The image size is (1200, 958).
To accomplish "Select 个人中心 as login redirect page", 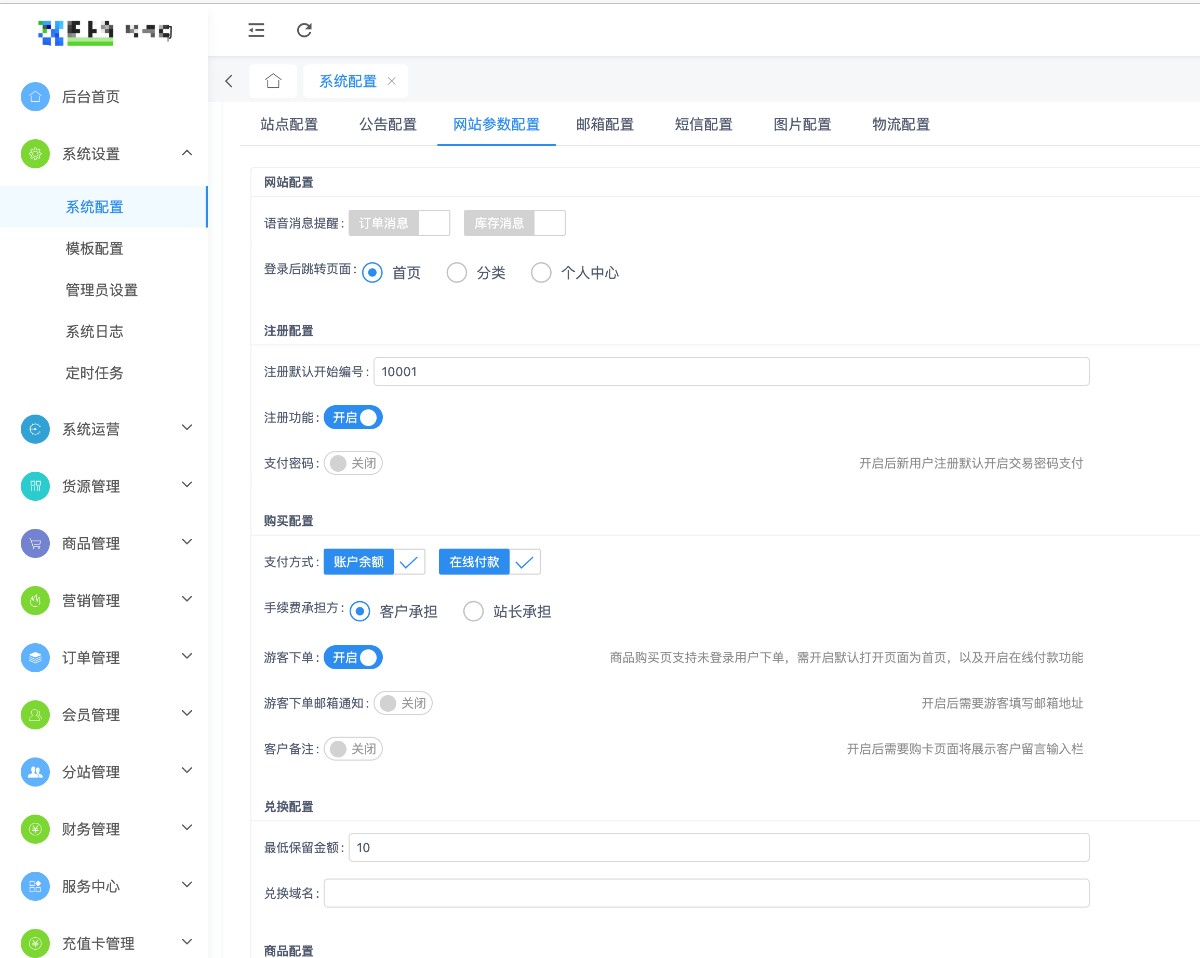I will coord(541,273).
